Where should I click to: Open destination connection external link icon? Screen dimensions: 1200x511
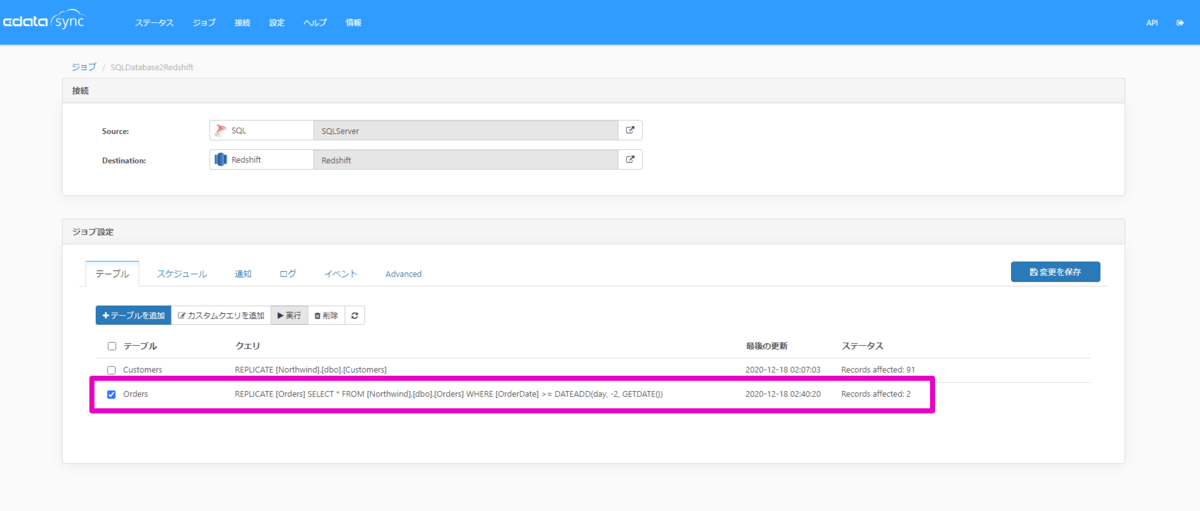click(x=630, y=159)
